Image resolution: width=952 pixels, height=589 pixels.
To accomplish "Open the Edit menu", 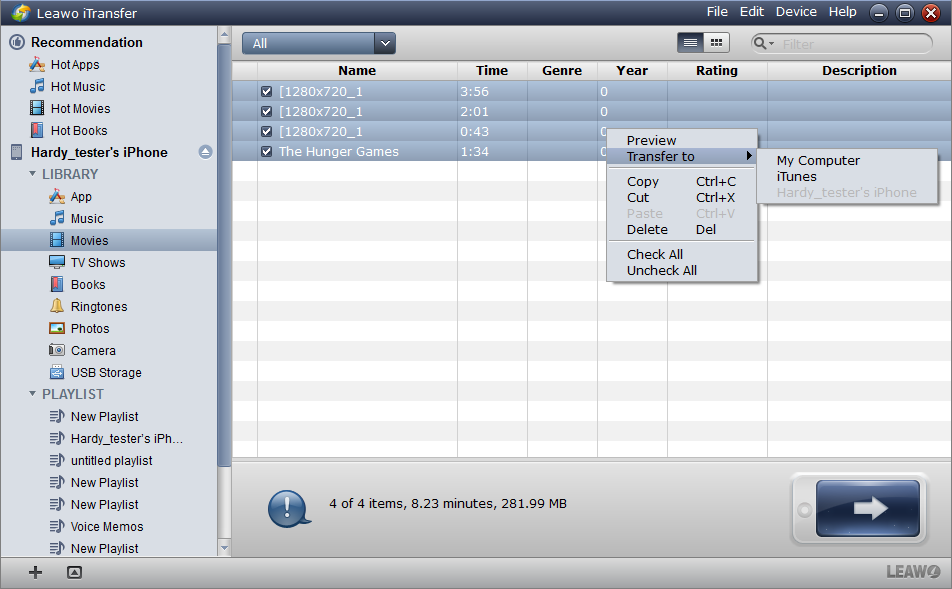I will coord(752,12).
